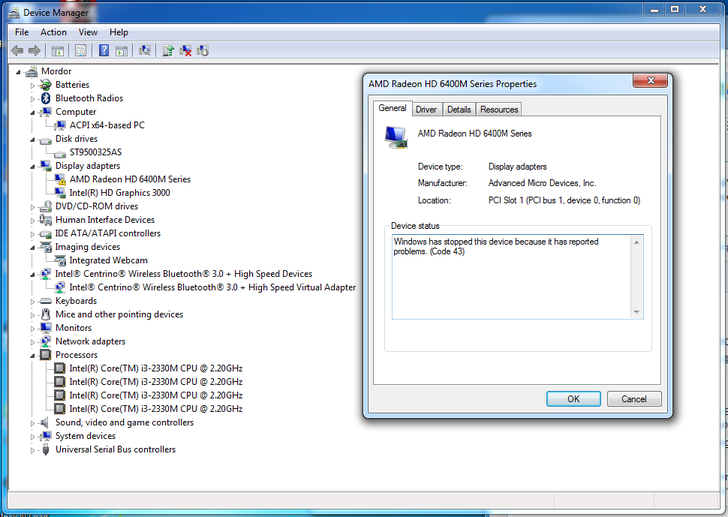
Task: Click Cancel in the Properties dialog
Action: tap(634, 399)
